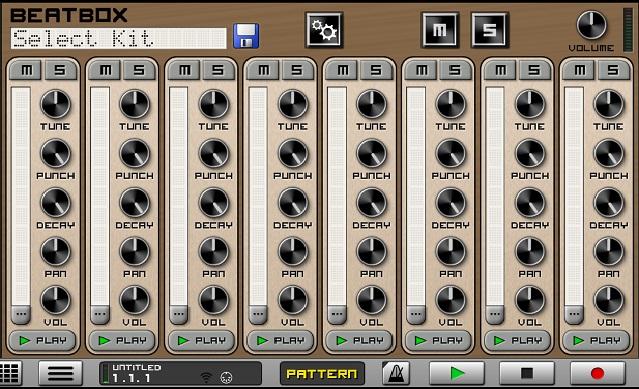Image resolution: width=639 pixels, height=389 pixels.
Task: Click the Play button on channel two
Action: pyautogui.click(x=122, y=341)
